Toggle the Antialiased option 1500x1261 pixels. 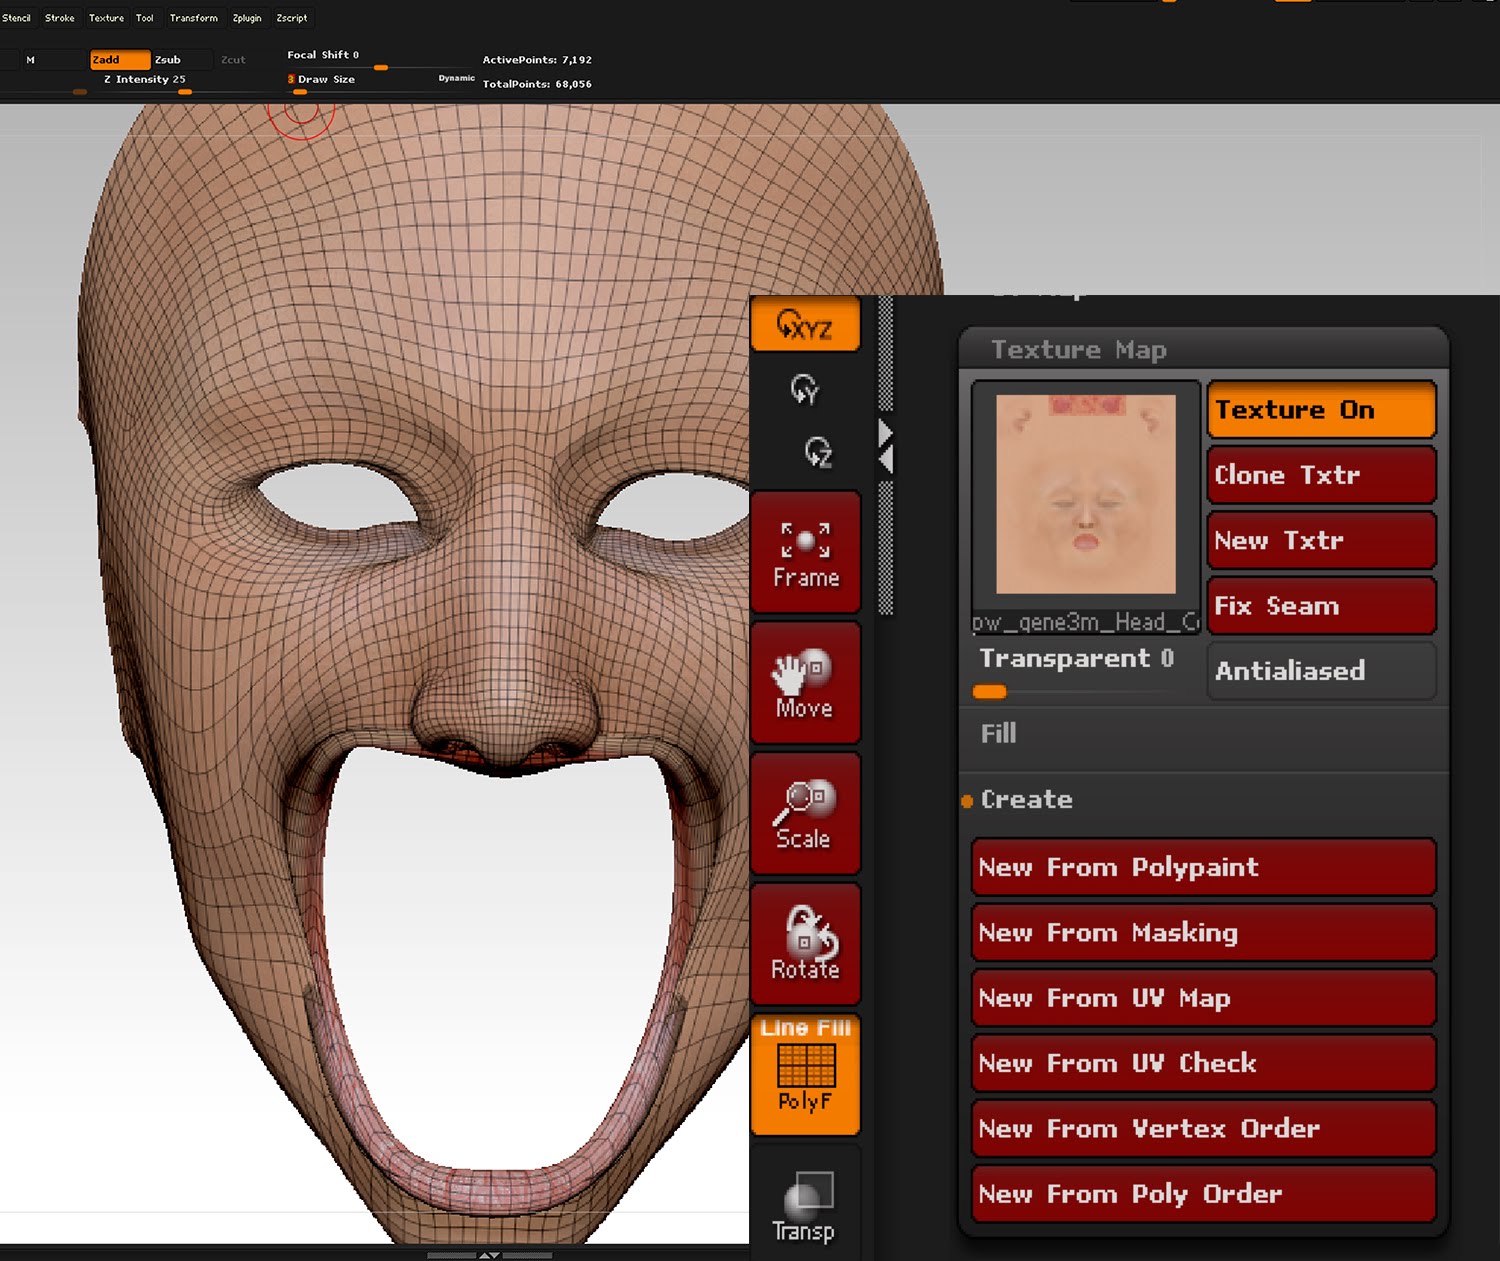(x=1321, y=671)
